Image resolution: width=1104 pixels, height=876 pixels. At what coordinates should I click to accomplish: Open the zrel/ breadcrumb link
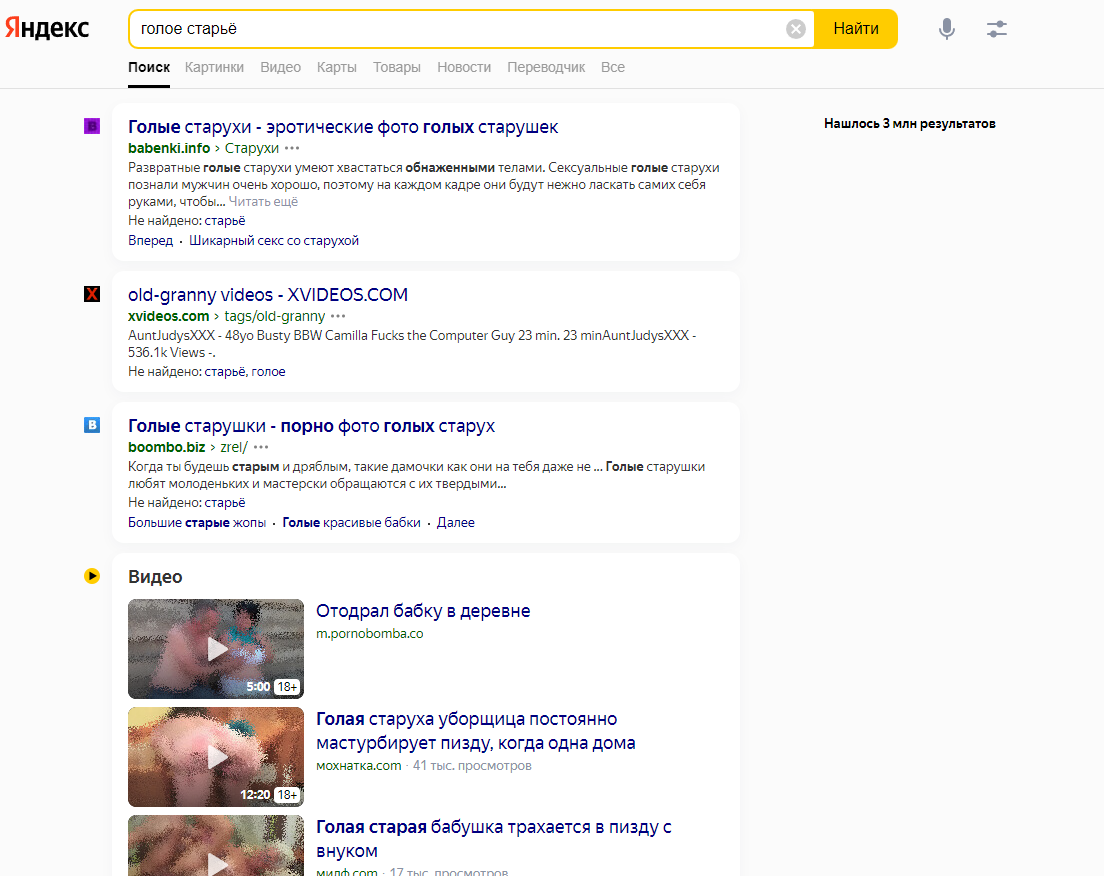point(234,447)
